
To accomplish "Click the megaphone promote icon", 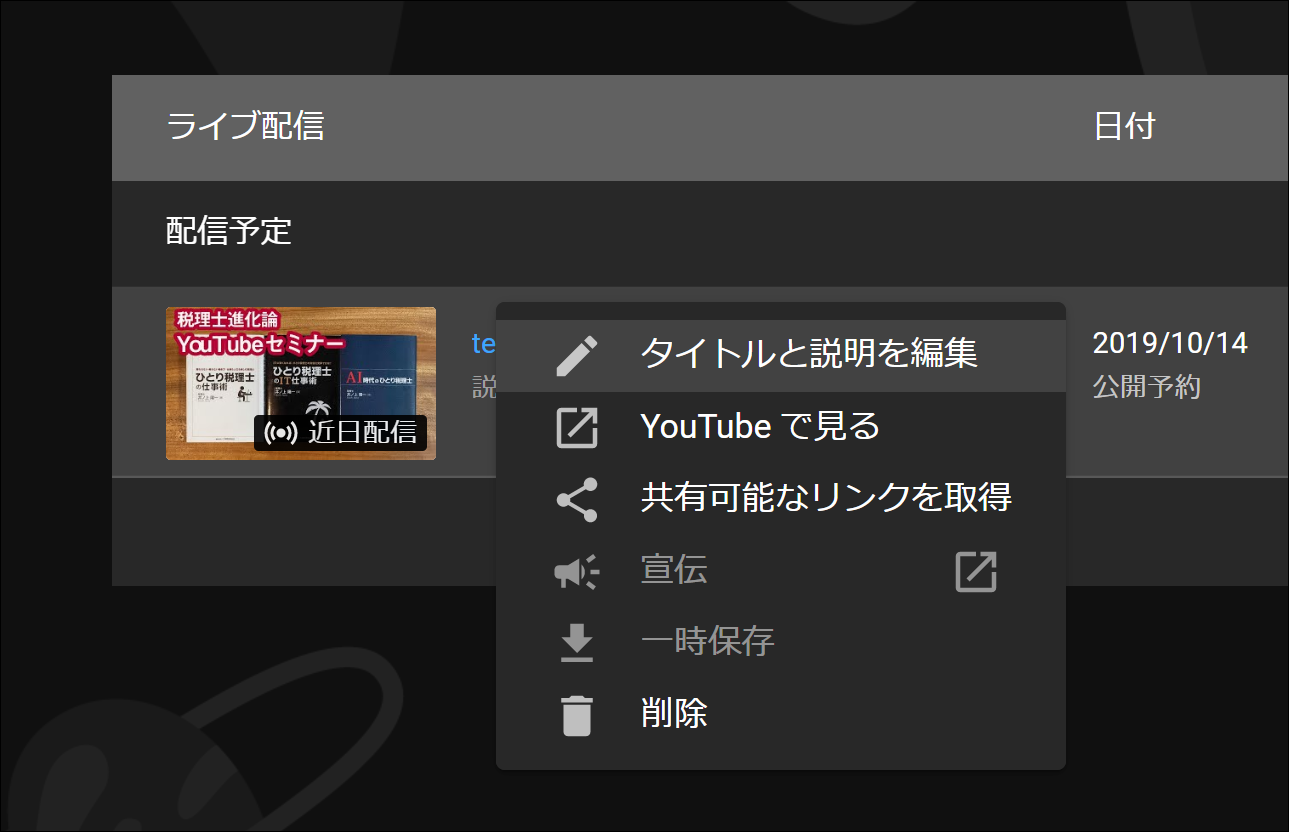I will [577, 572].
